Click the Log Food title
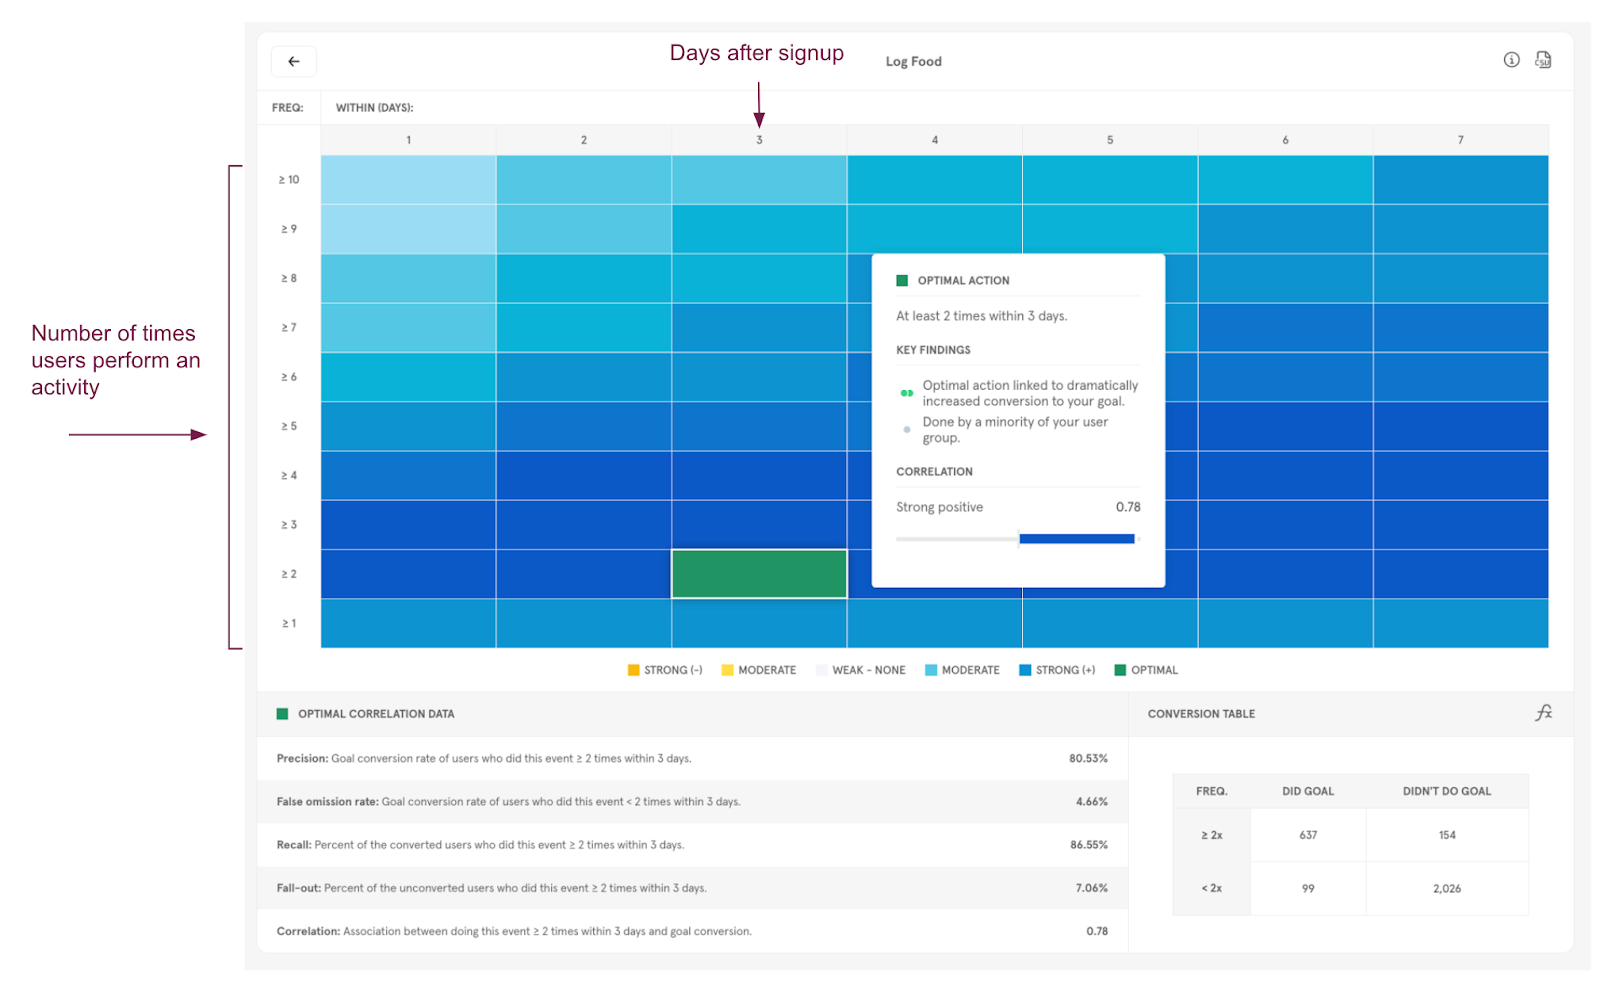1600x989 pixels. (x=913, y=62)
